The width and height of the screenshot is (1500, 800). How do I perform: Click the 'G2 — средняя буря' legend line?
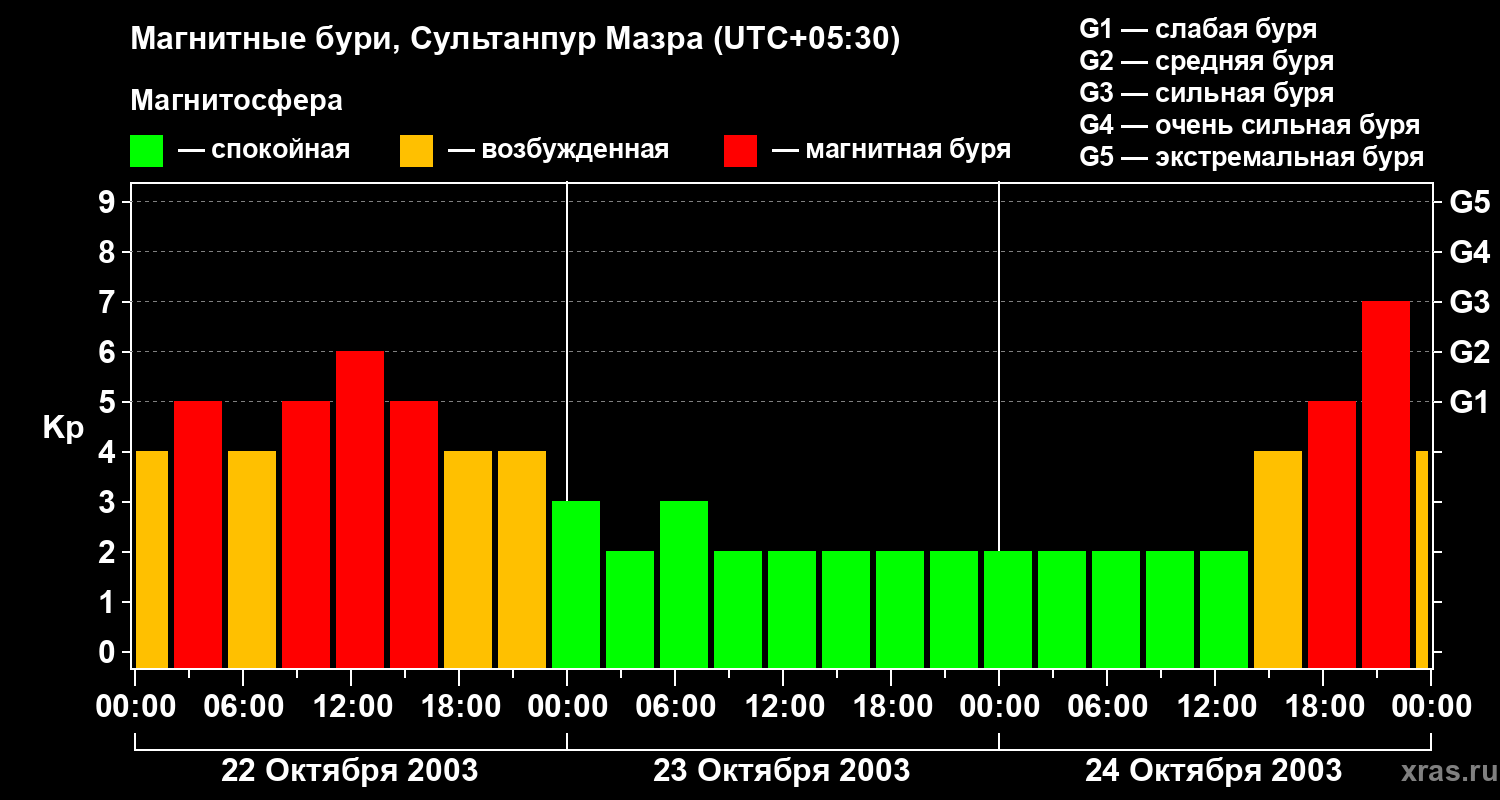click(1207, 61)
